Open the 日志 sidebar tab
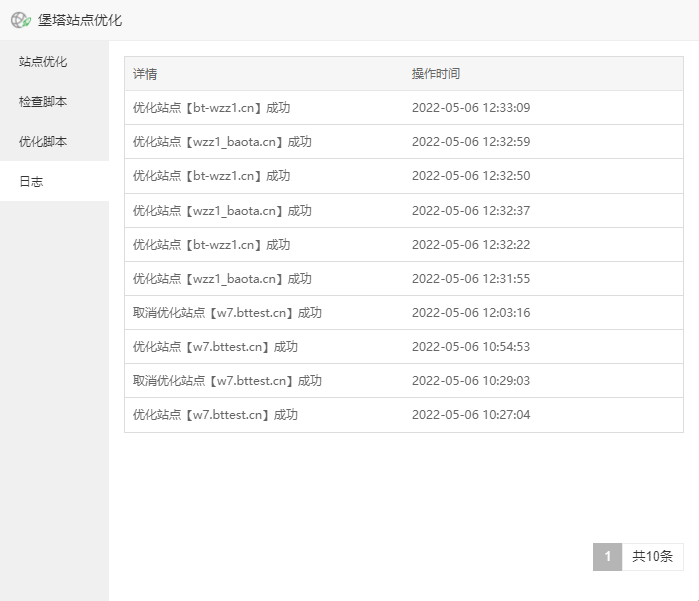The height and width of the screenshot is (601, 699). [x=54, y=181]
